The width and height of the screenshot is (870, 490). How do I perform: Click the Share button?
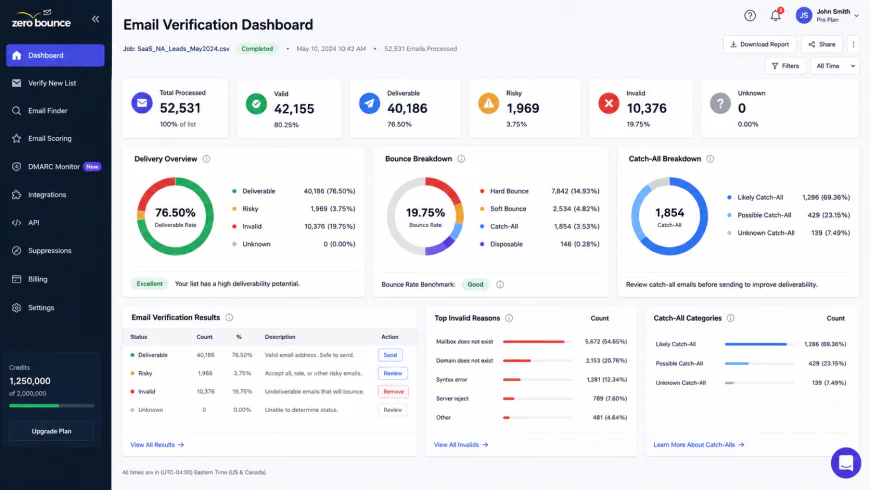click(x=822, y=44)
